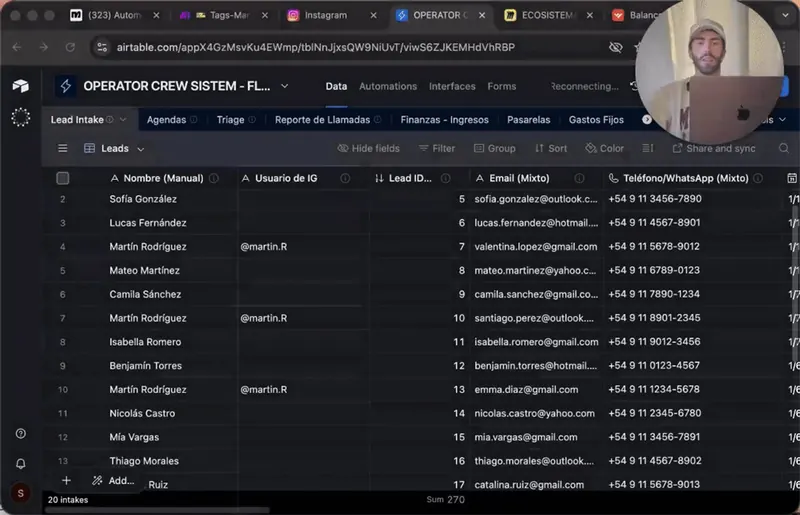Click the plus add record icon
Viewport: 800px width, 515px height.
click(66, 480)
